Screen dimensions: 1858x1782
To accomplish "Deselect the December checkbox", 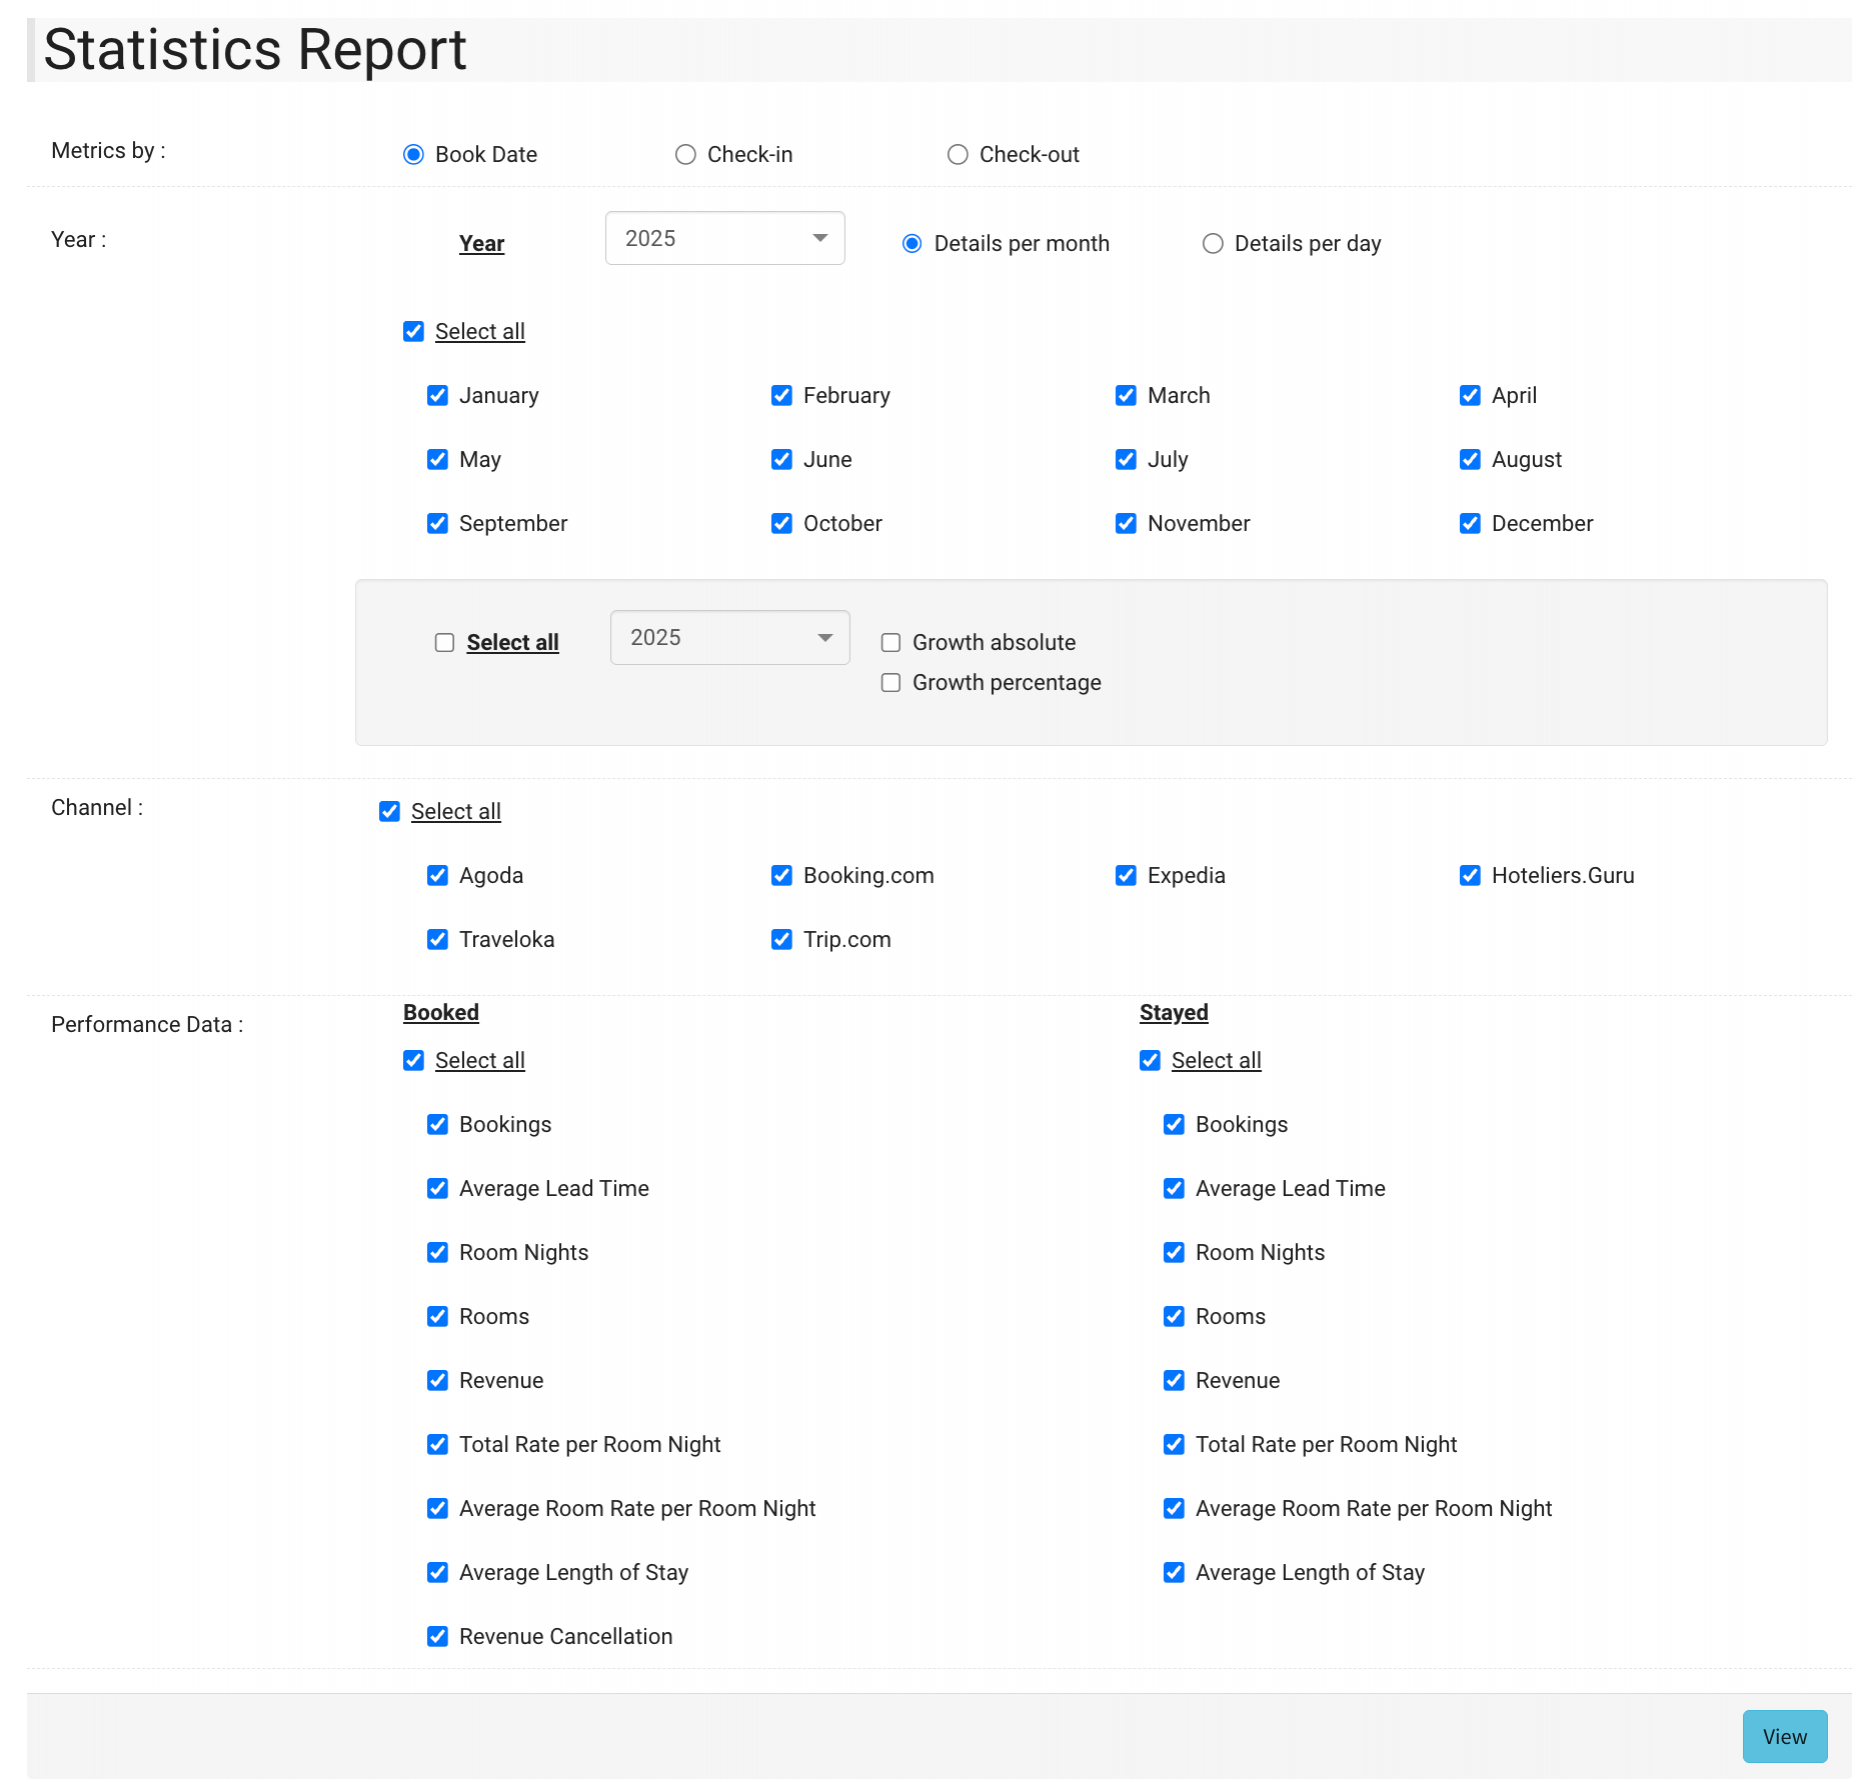I will [x=1469, y=524].
